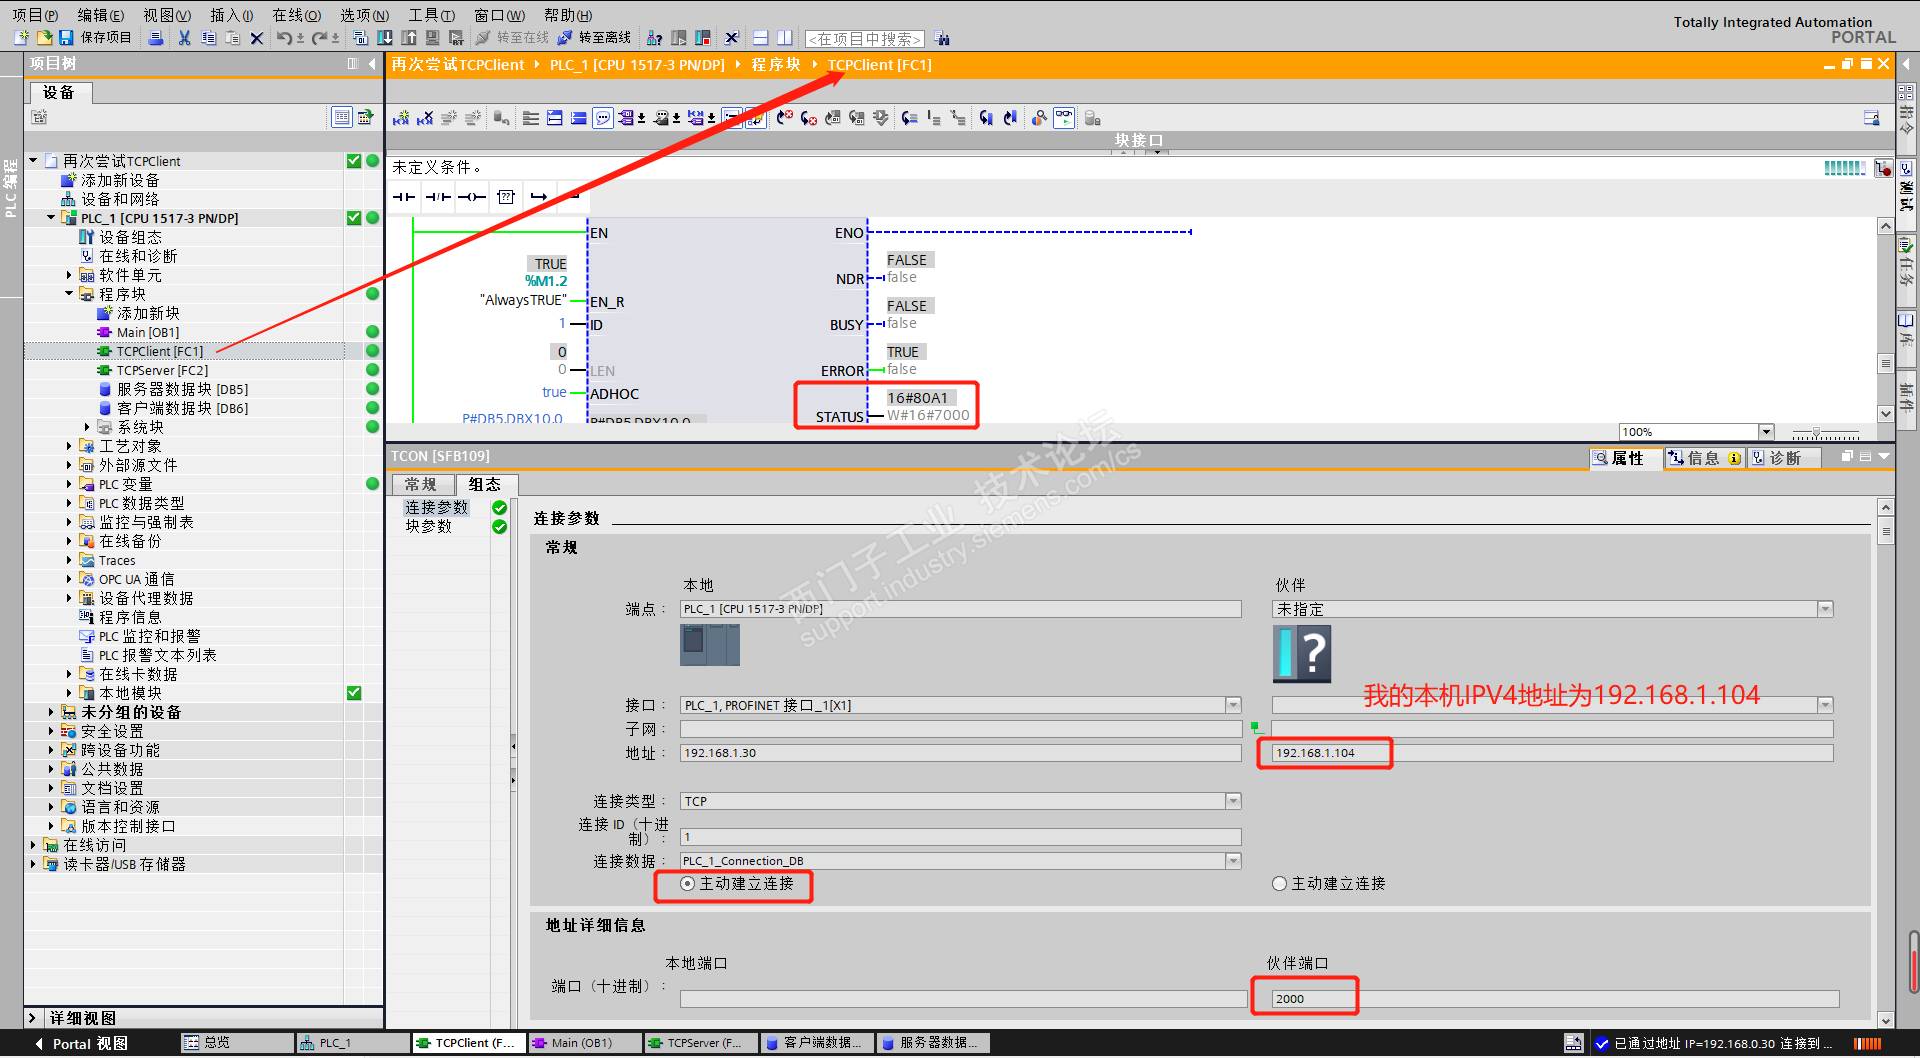Insert a normally open contact

(404, 197)
